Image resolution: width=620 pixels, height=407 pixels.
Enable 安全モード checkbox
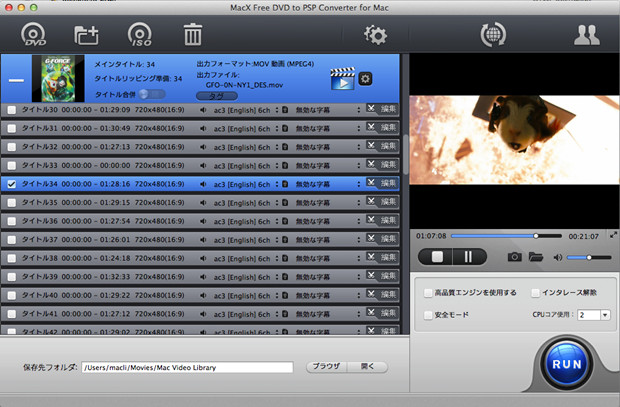pyautogui.click(x=427, y=315)
